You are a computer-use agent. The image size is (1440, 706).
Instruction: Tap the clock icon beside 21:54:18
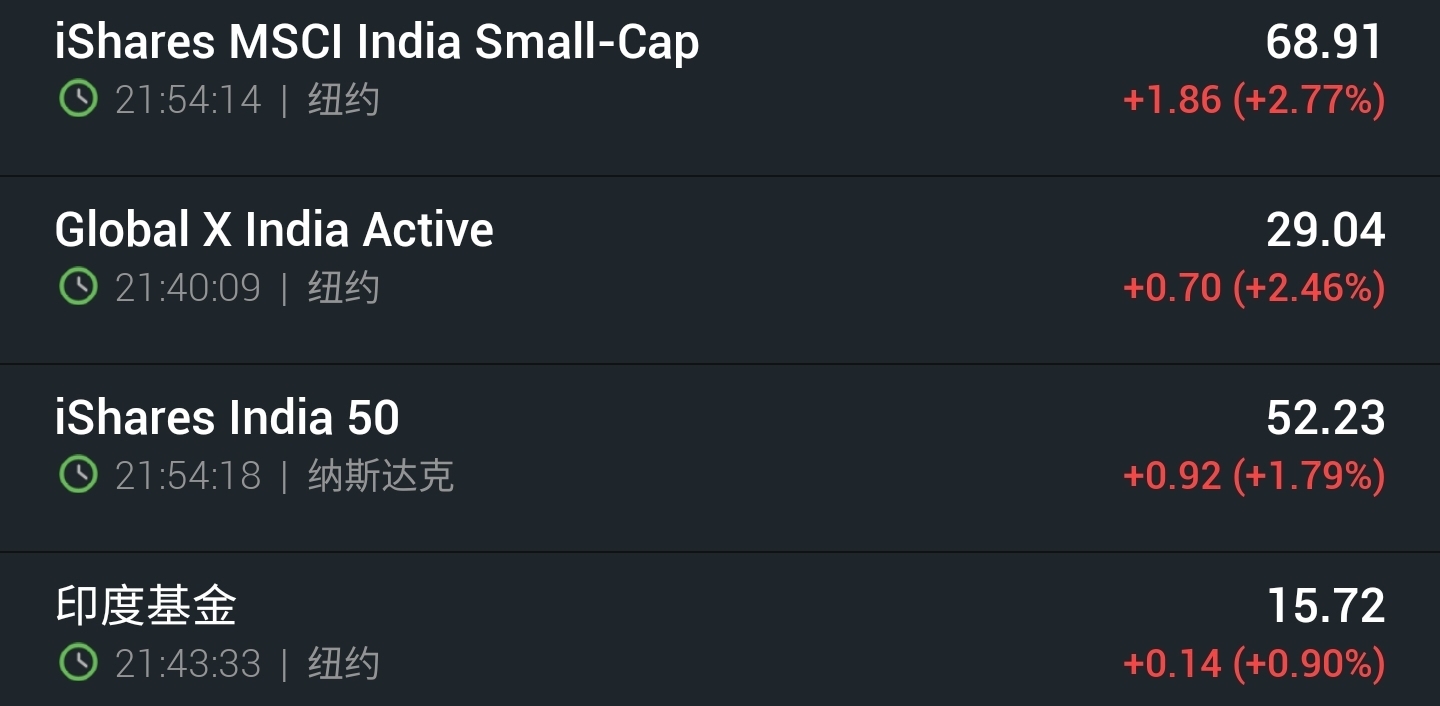[x=78, y=475]
